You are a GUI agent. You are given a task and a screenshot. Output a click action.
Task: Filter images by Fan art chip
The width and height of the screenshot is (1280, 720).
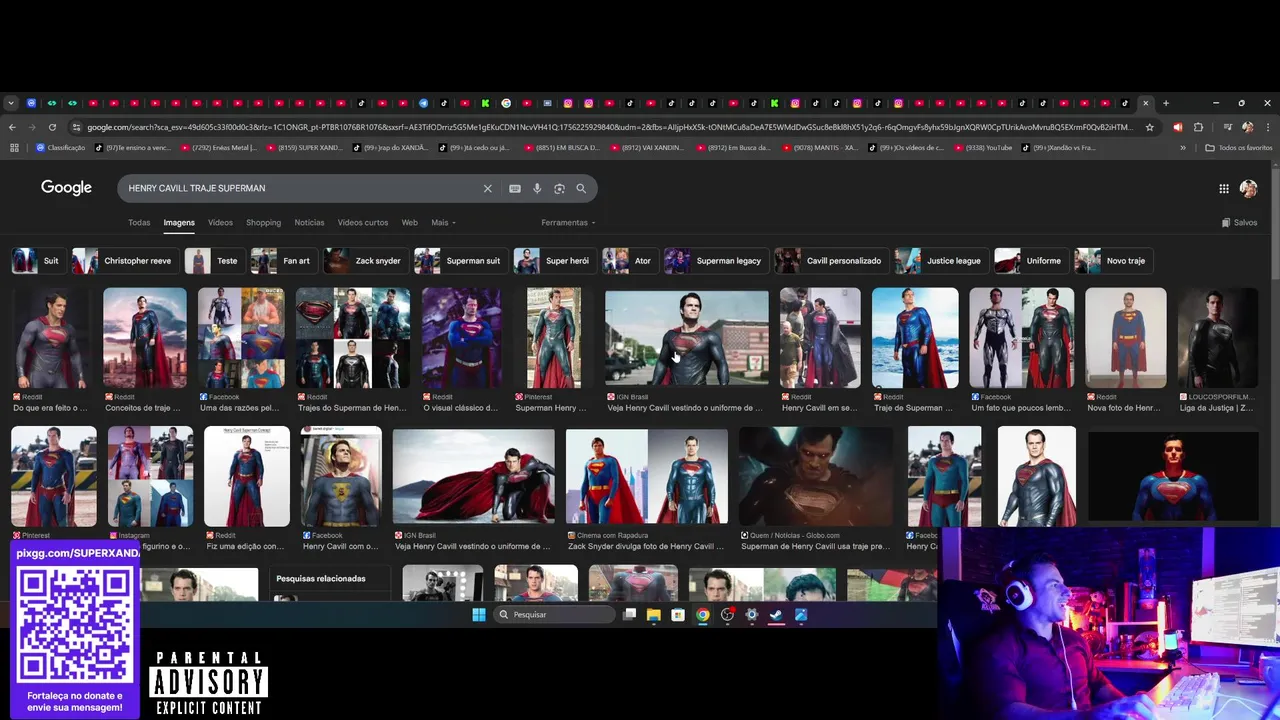[283, 261]
